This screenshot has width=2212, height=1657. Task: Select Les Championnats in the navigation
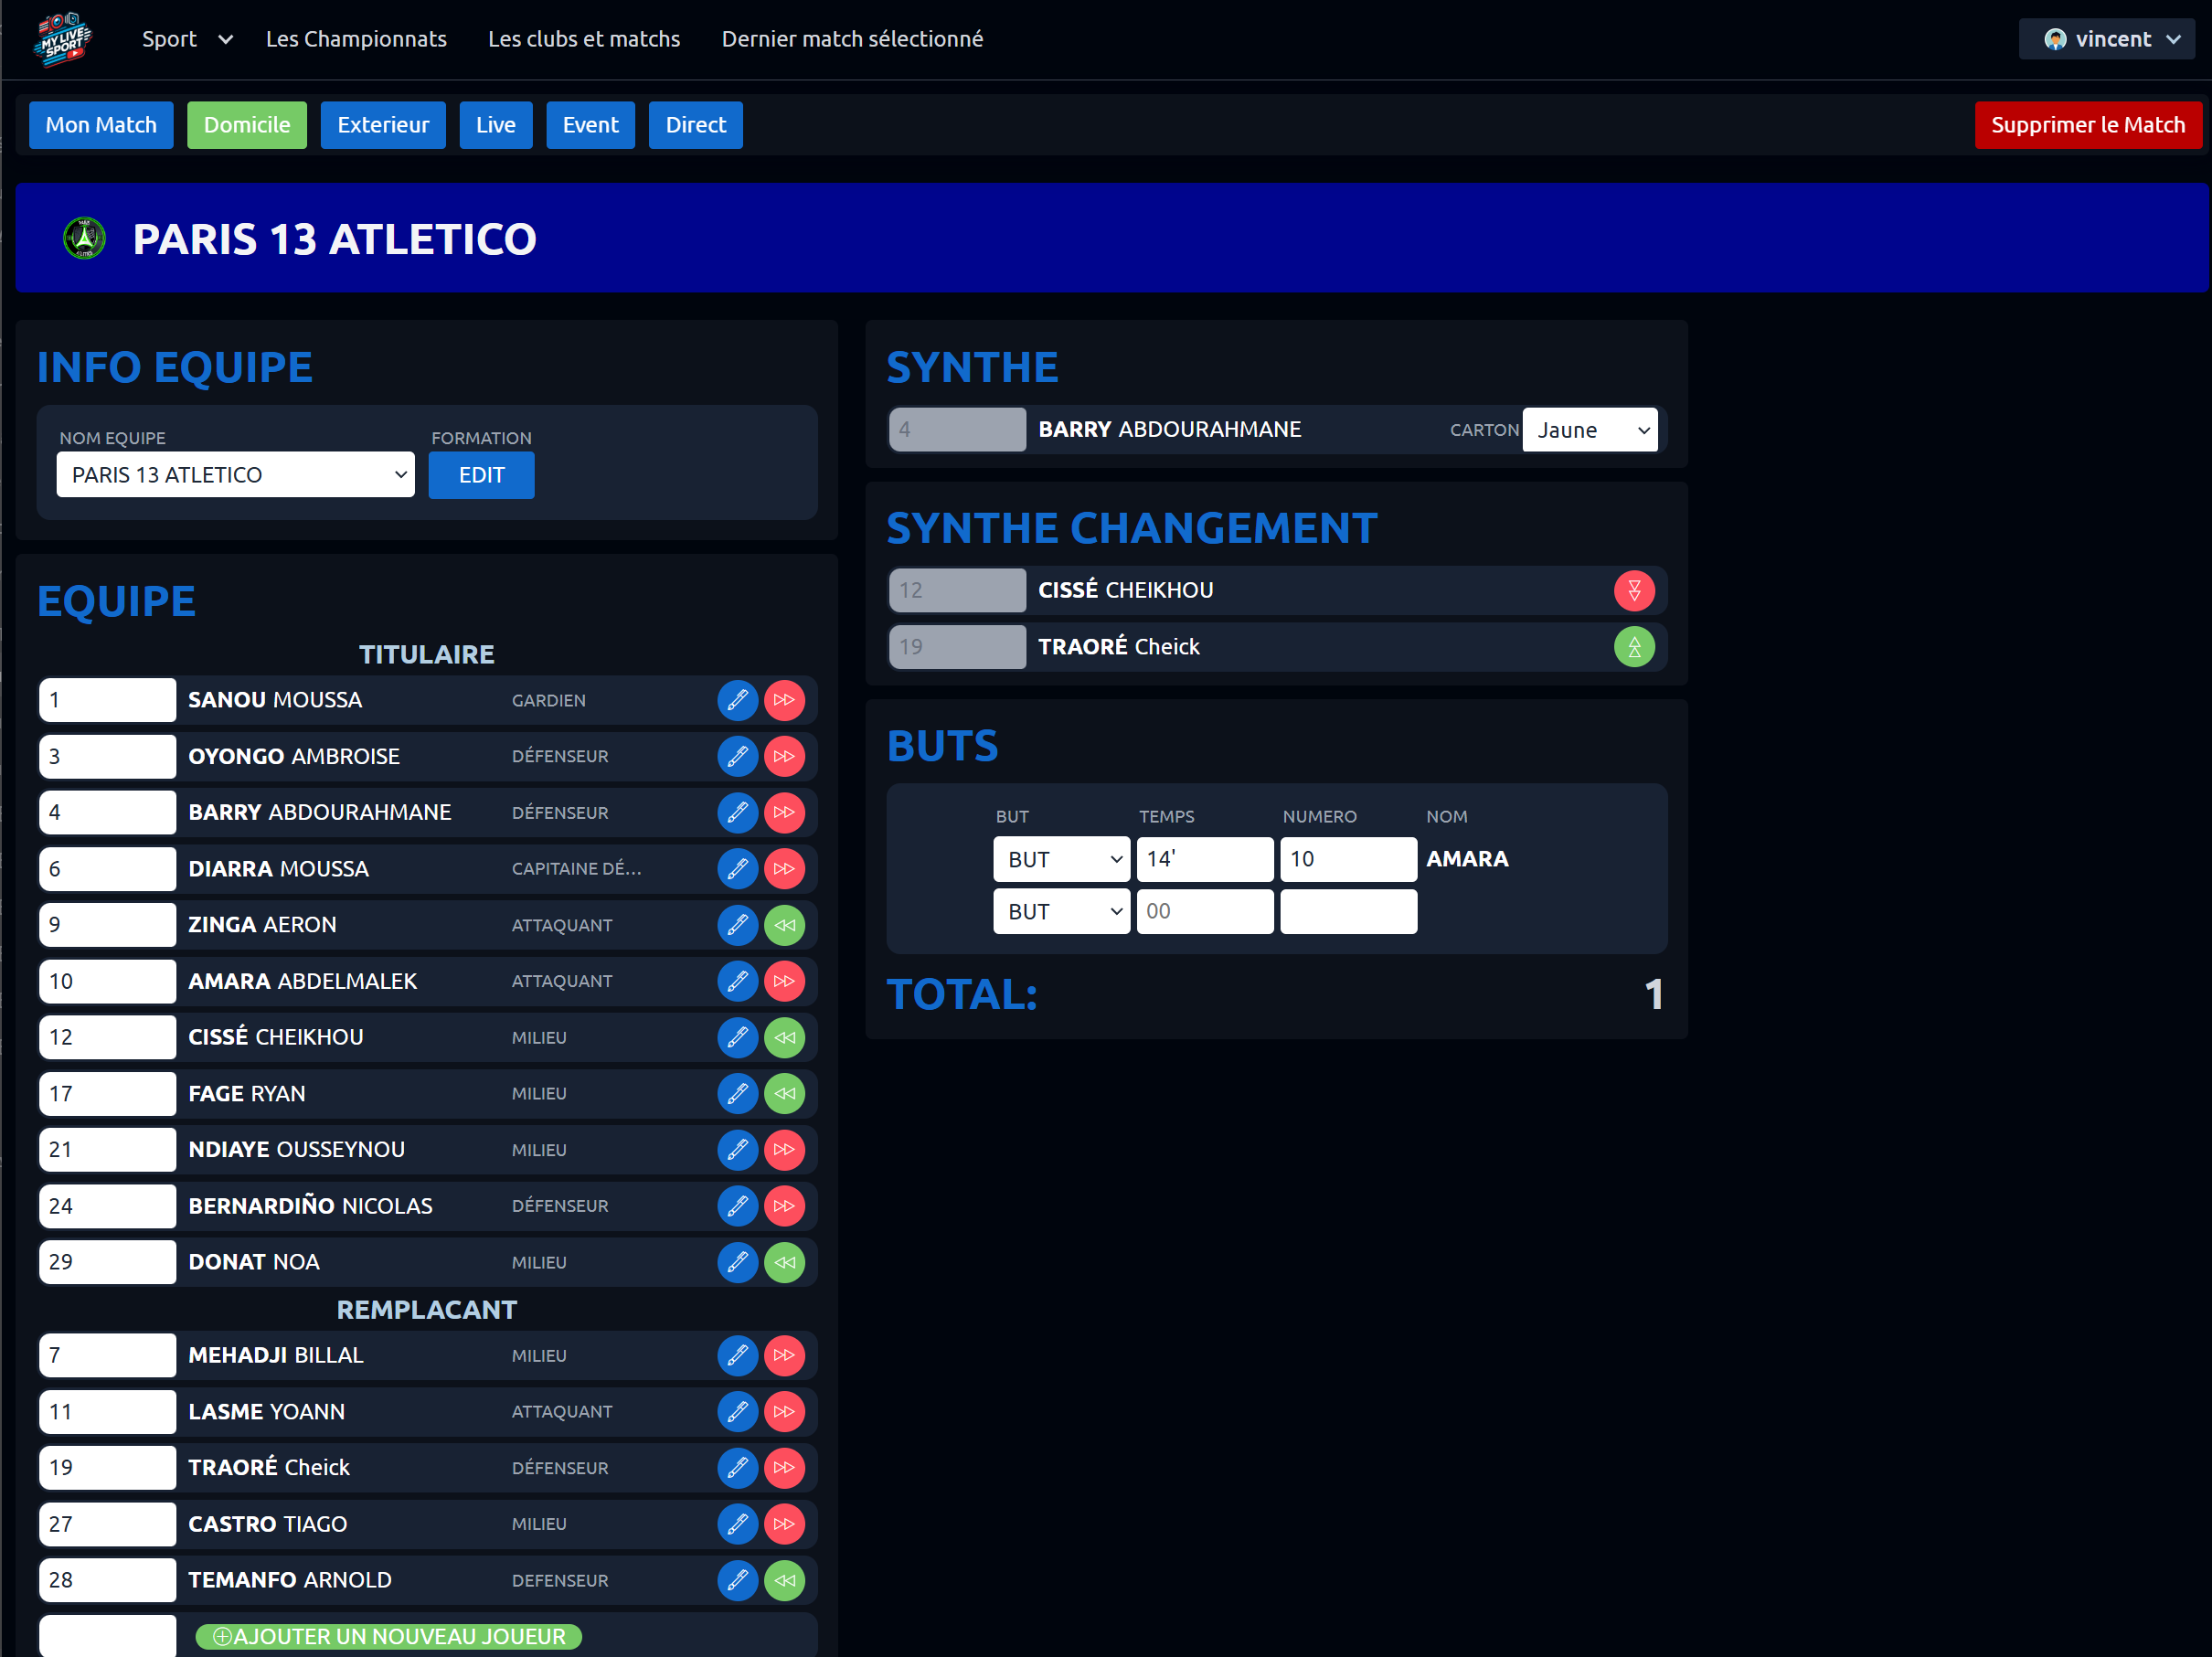point(356,39)
